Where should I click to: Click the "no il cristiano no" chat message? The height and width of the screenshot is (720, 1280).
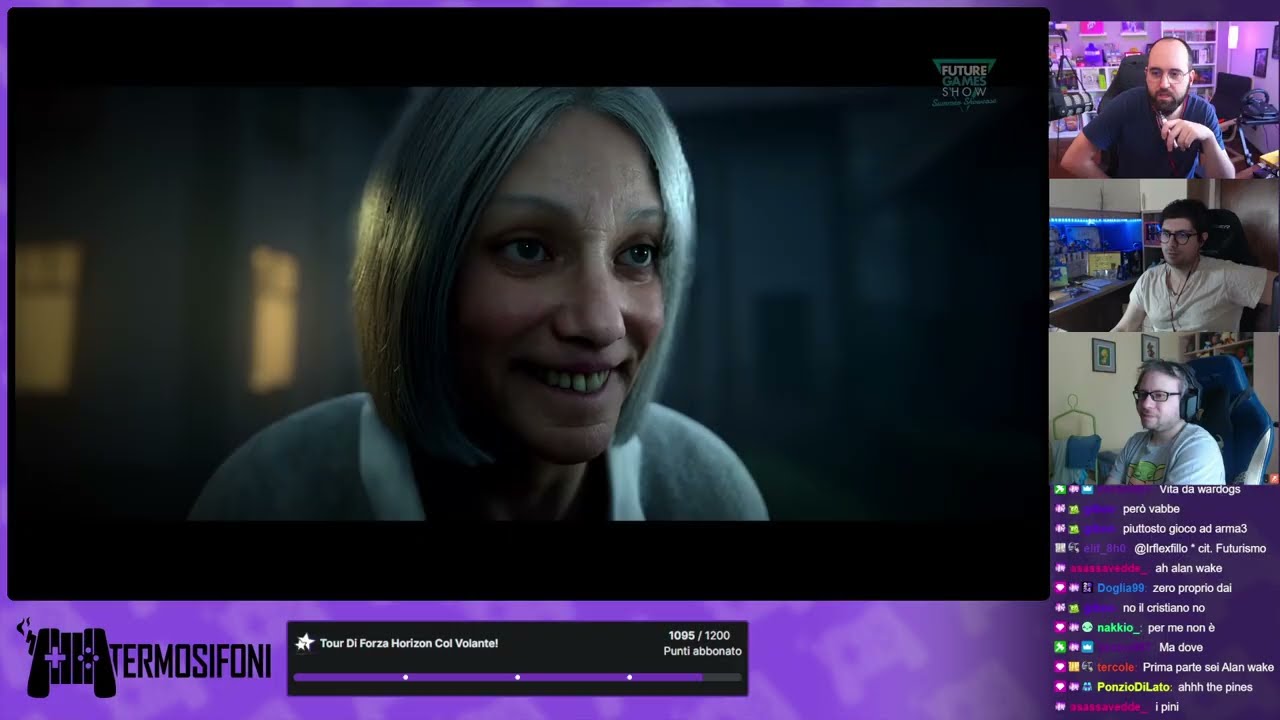point(1164,608)
